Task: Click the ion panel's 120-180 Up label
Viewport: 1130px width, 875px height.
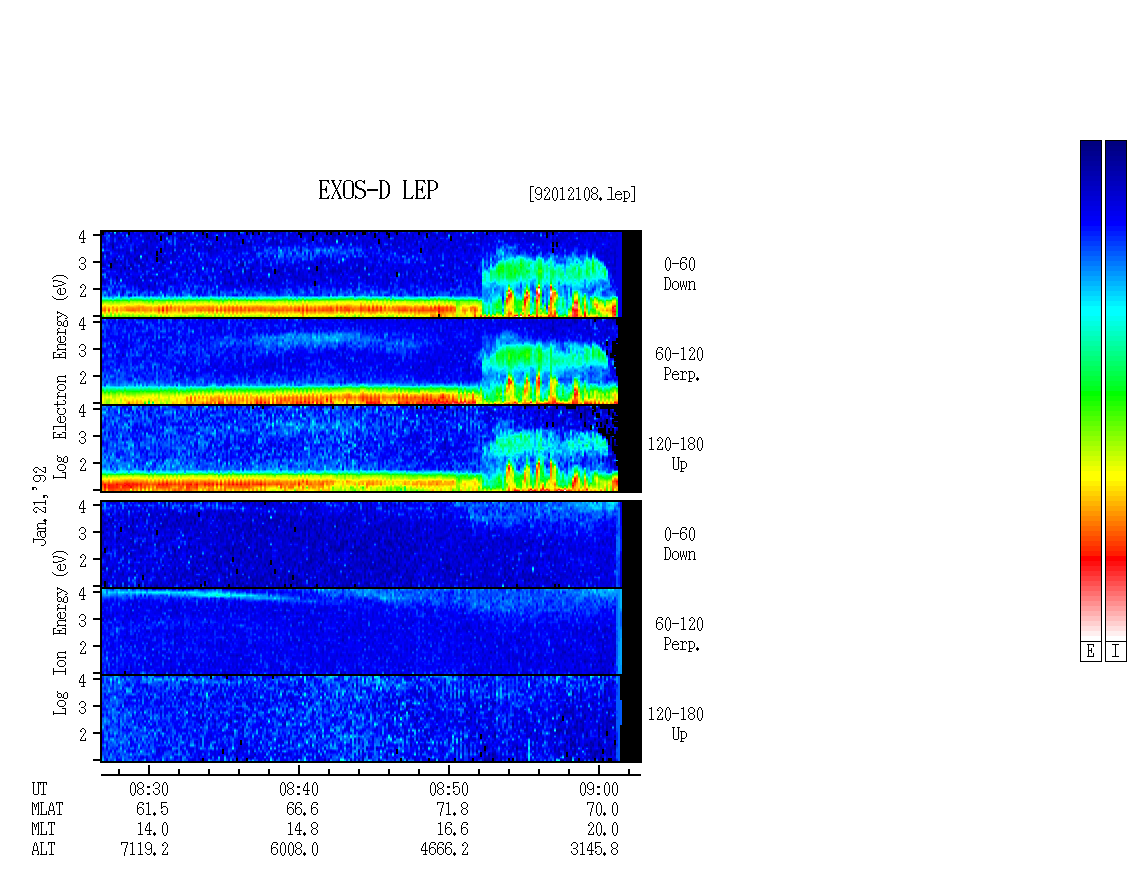Action: point(675,724)
